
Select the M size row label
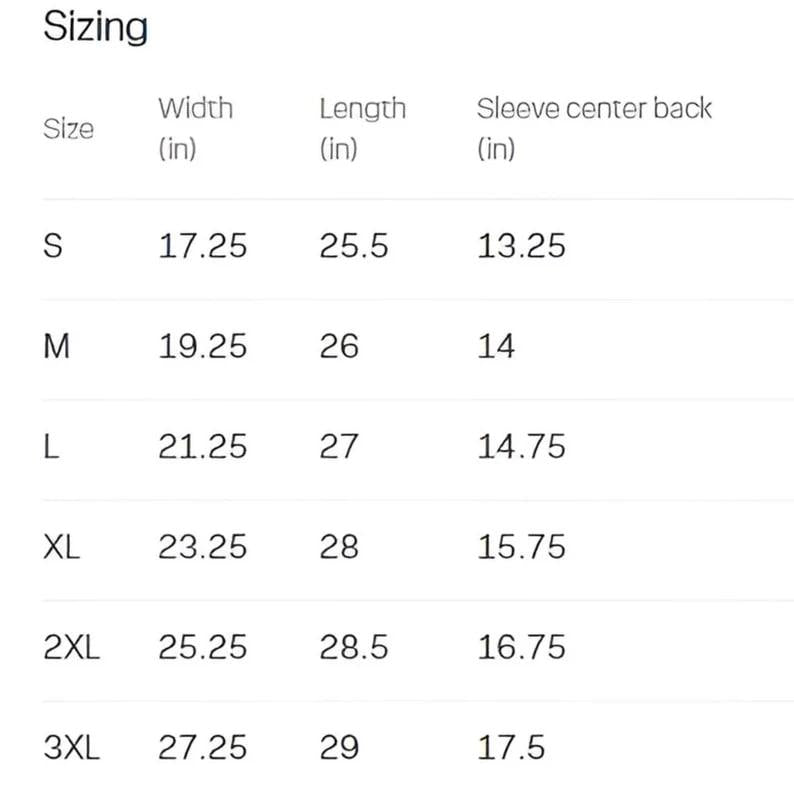click(x=57, y=347)
